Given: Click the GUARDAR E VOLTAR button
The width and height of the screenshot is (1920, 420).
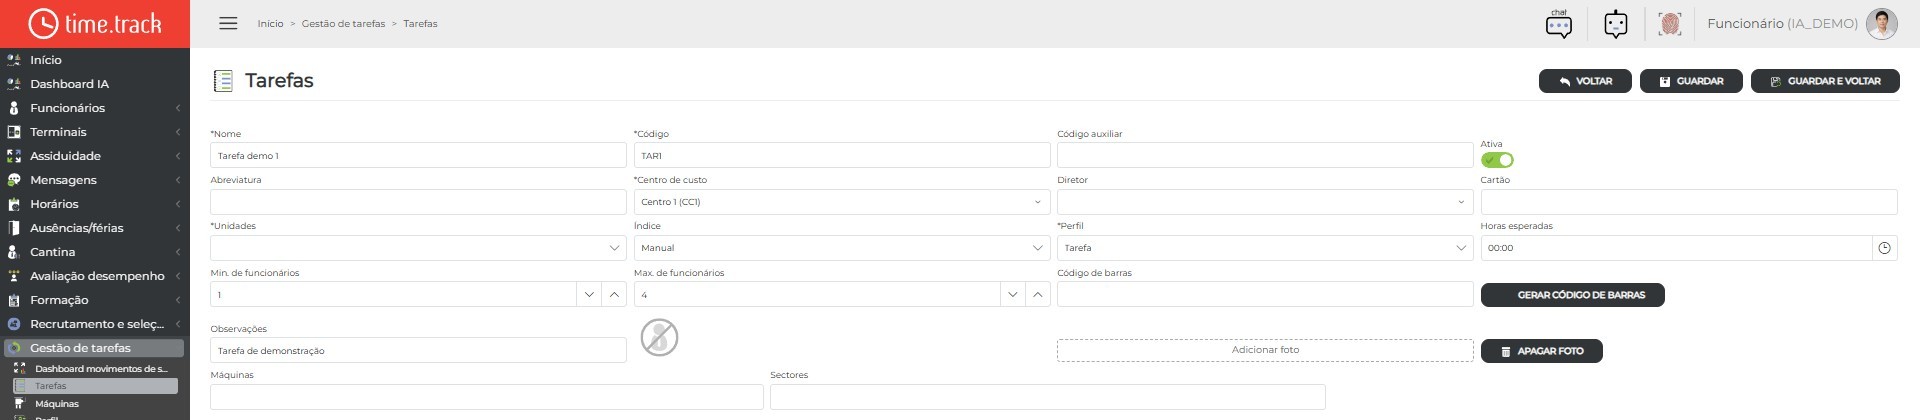Looking at the screenshot, I should [x=1825, y=81].
